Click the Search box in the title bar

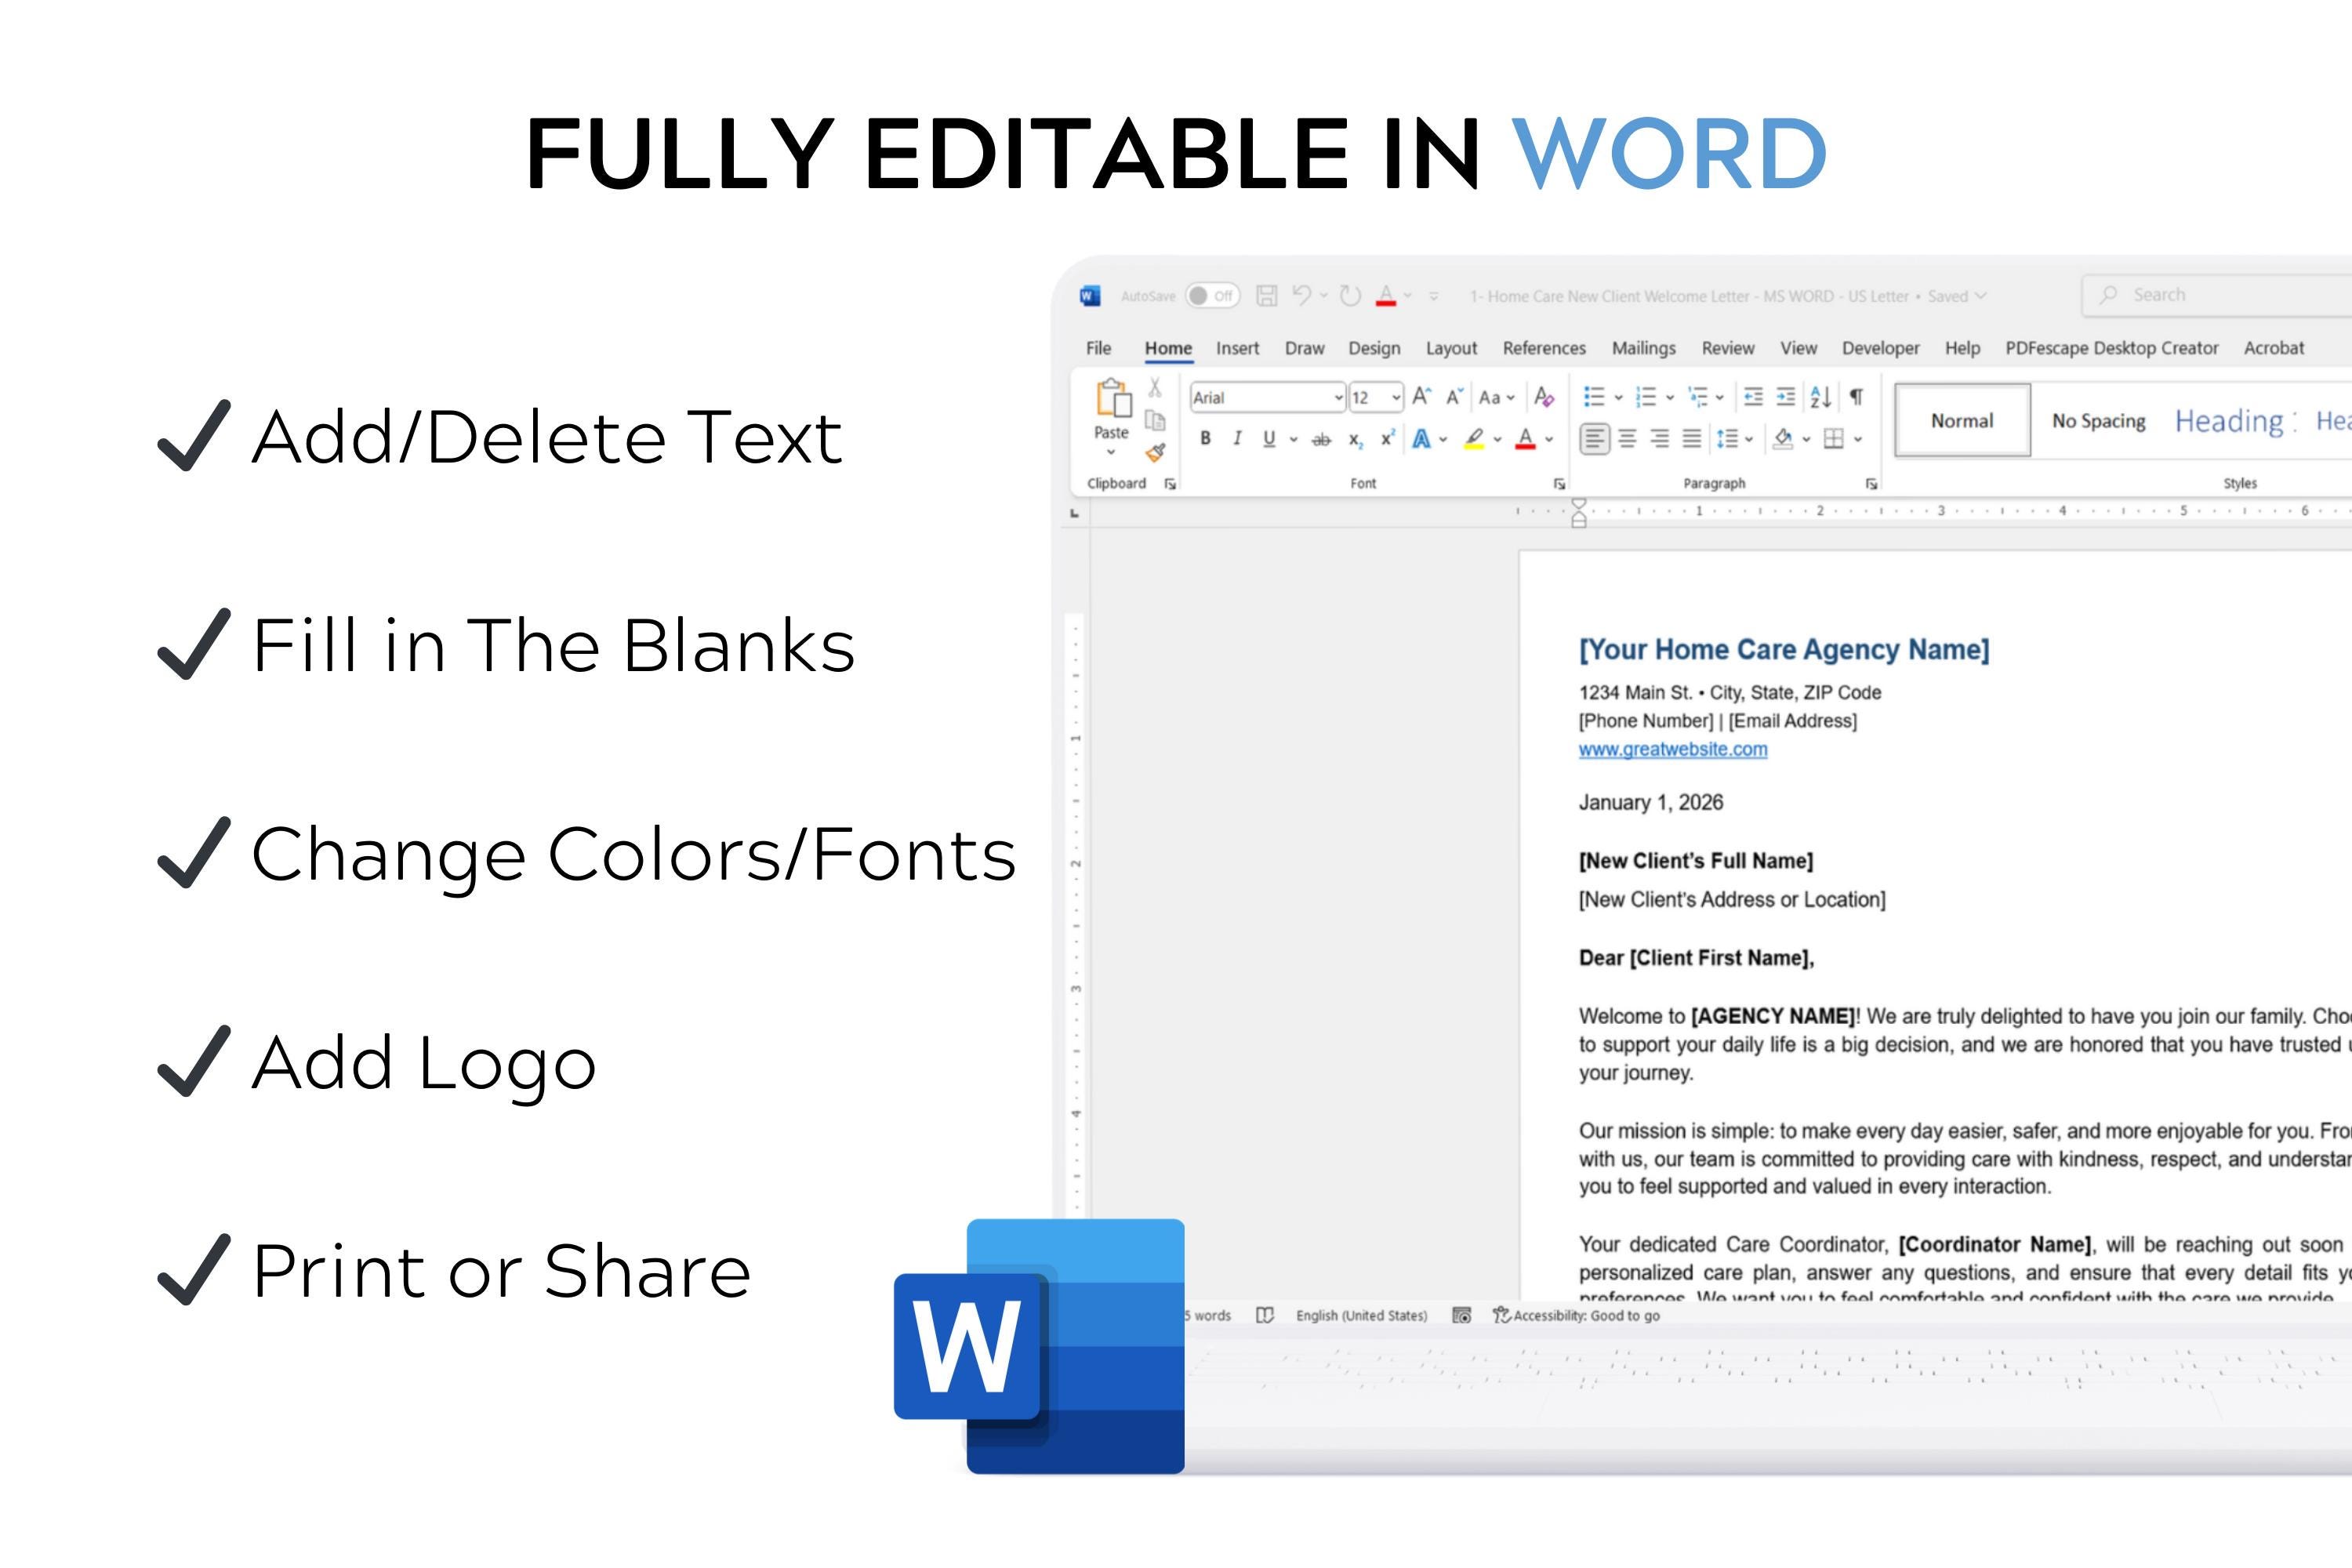(x=2216, y=296)
